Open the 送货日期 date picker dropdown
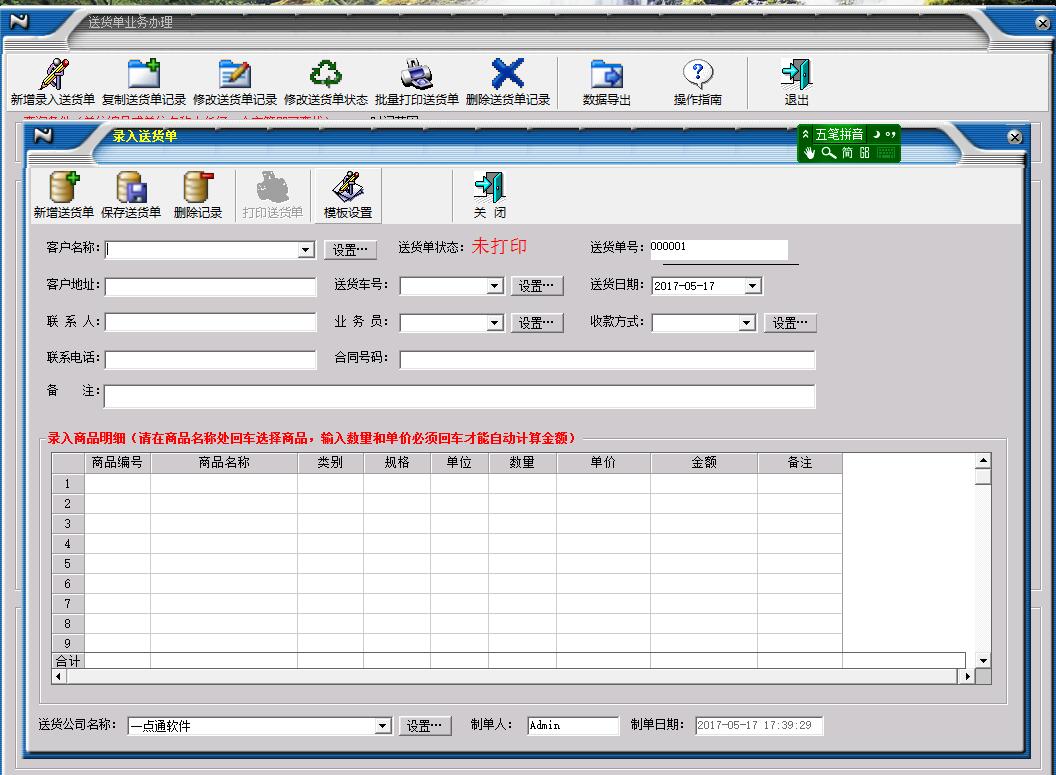Screen dimensions: 1056x775 coord(753,286)
